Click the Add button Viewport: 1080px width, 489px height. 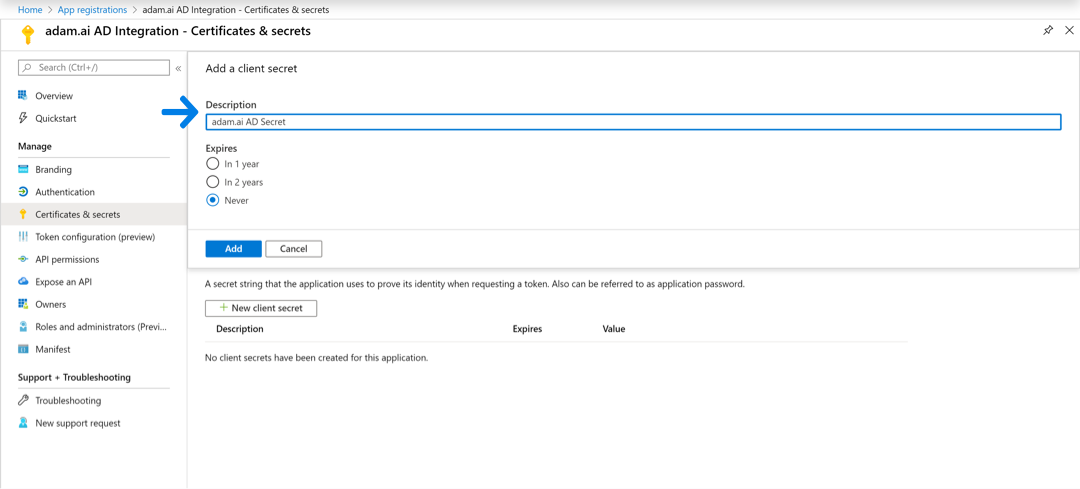point(233,249)
